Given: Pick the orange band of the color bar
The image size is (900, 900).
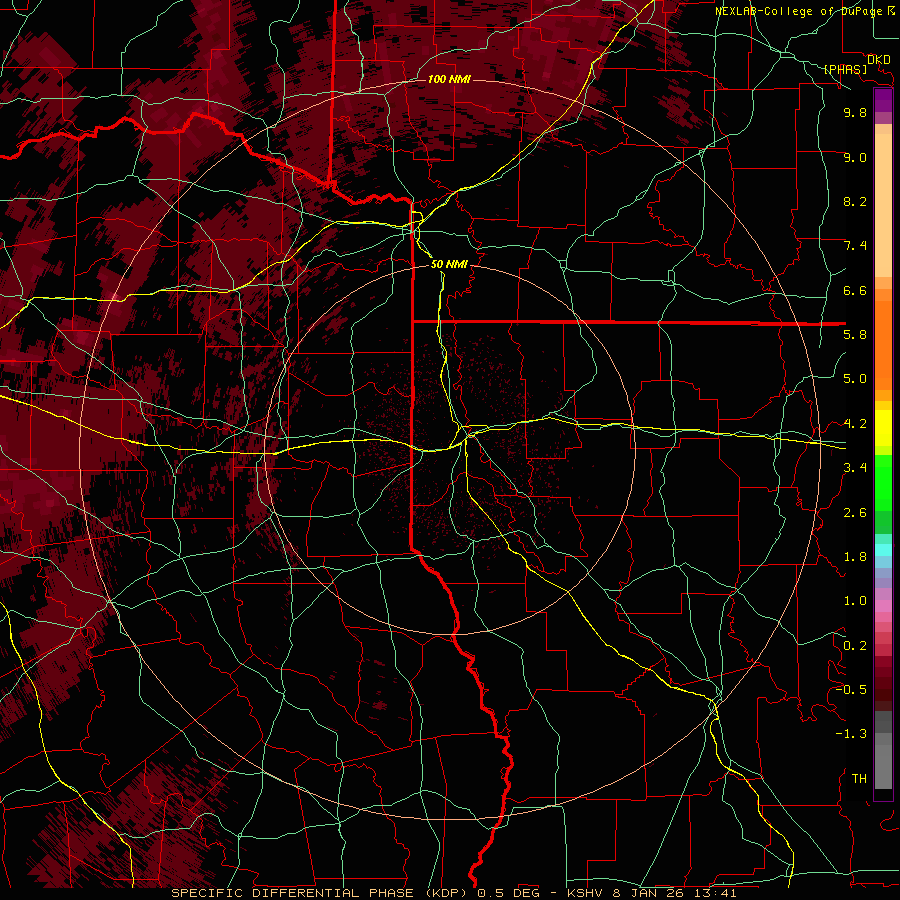Looking at the screenshot, I should point(883,344).
